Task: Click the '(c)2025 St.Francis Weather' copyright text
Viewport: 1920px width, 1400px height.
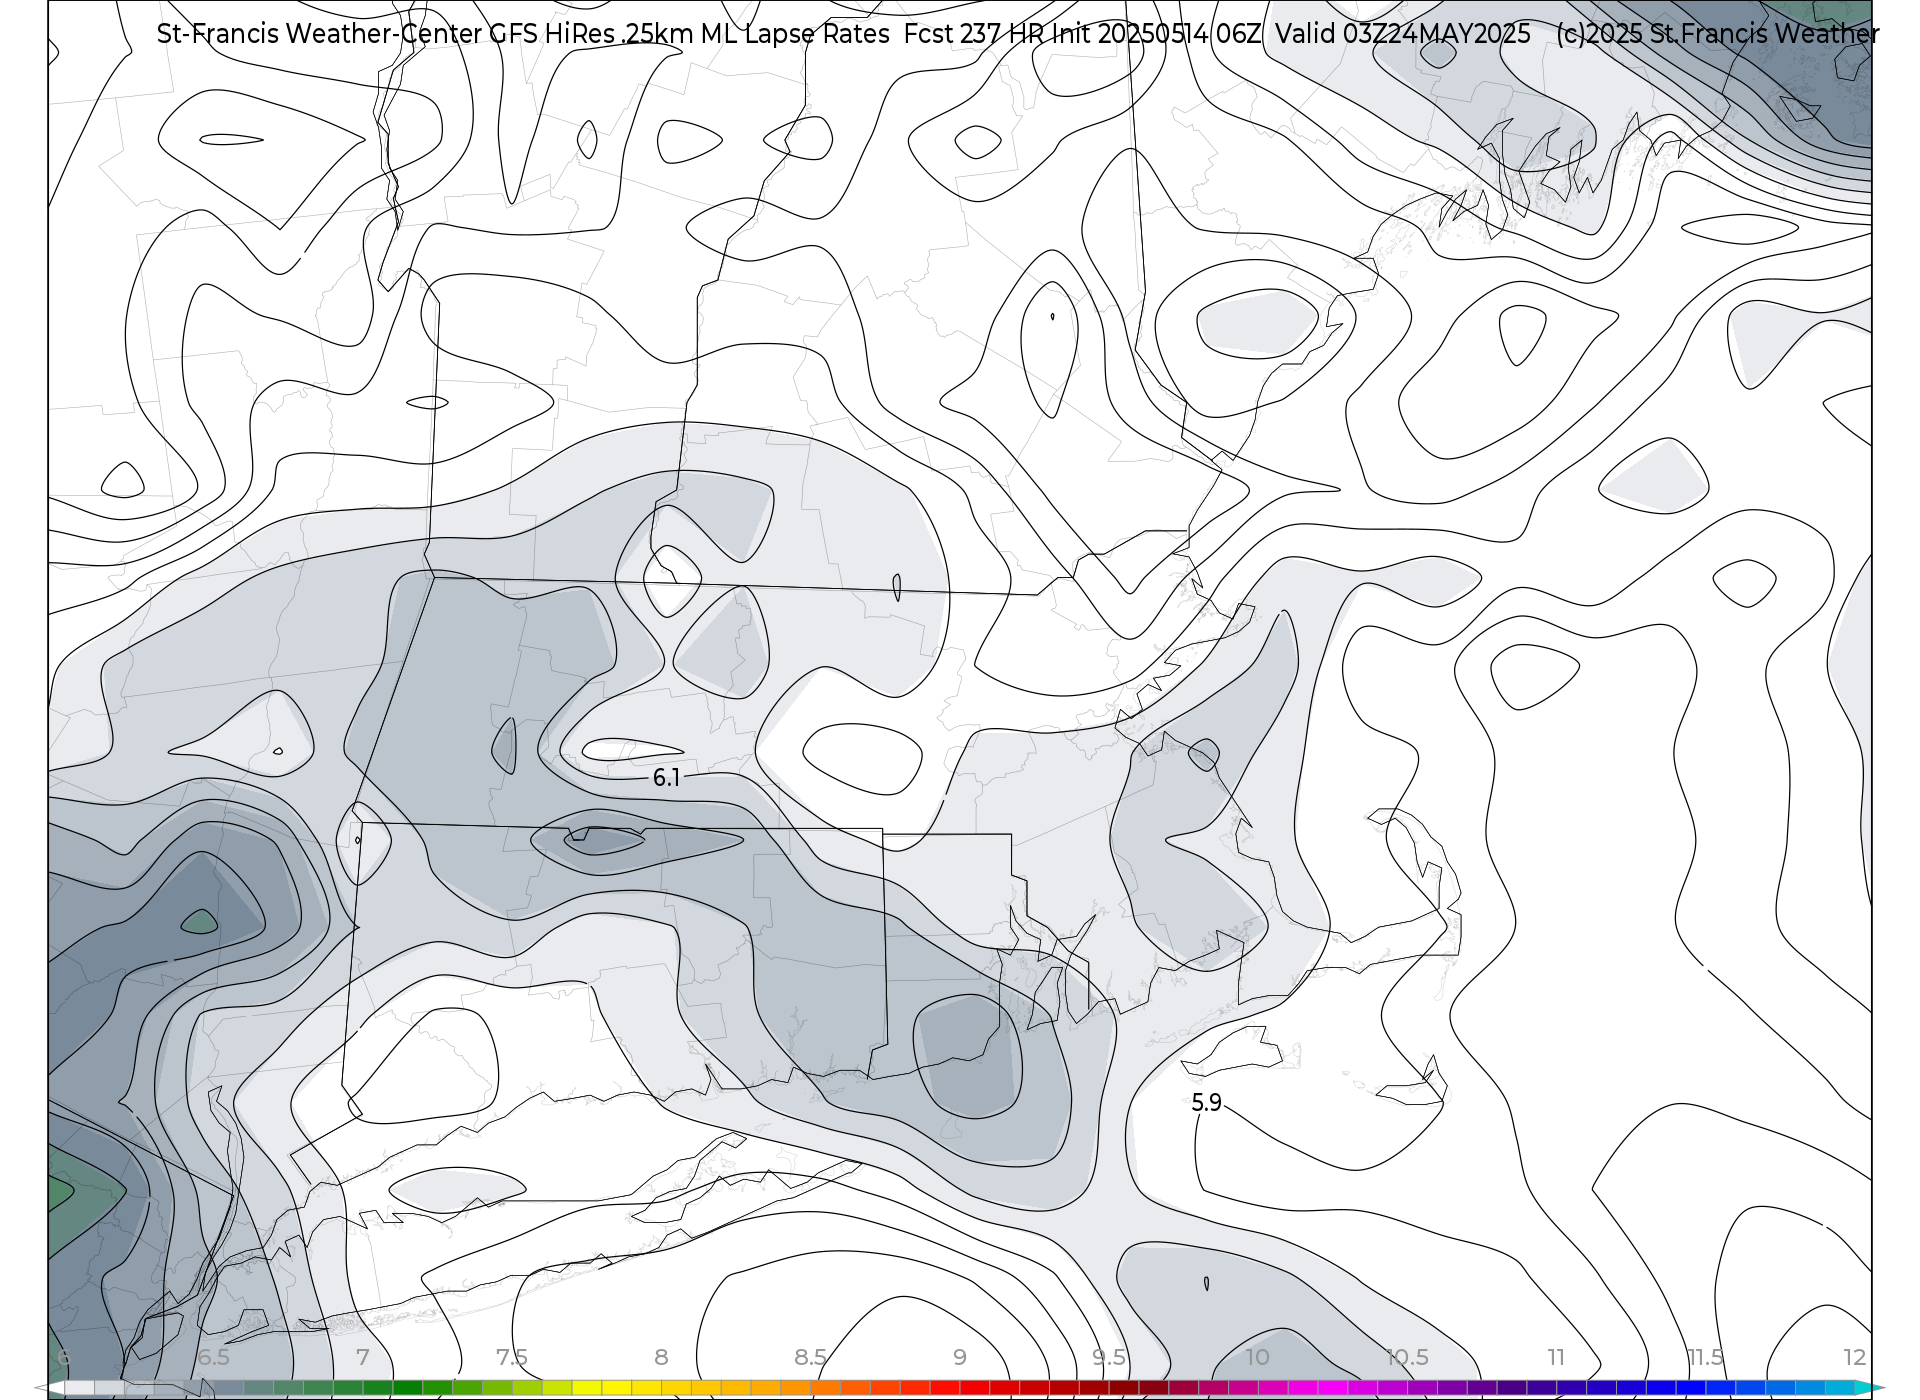Action: pos(1717,34)
